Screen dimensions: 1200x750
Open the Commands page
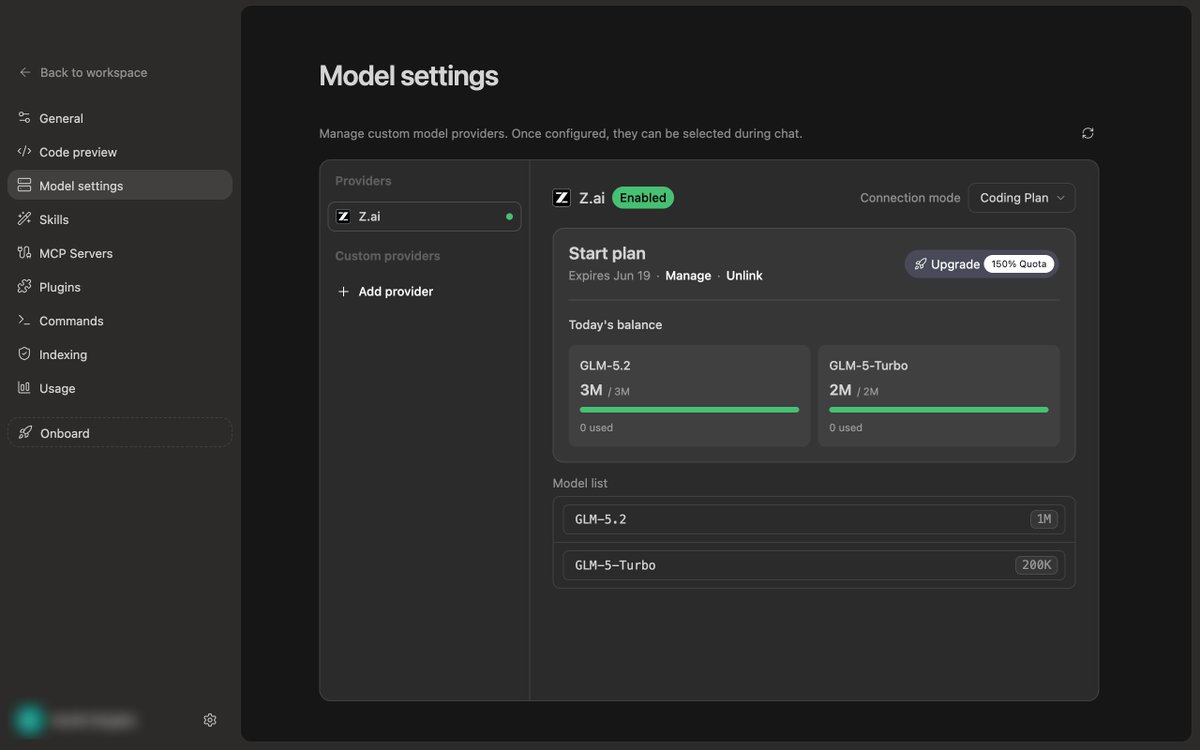120,321
